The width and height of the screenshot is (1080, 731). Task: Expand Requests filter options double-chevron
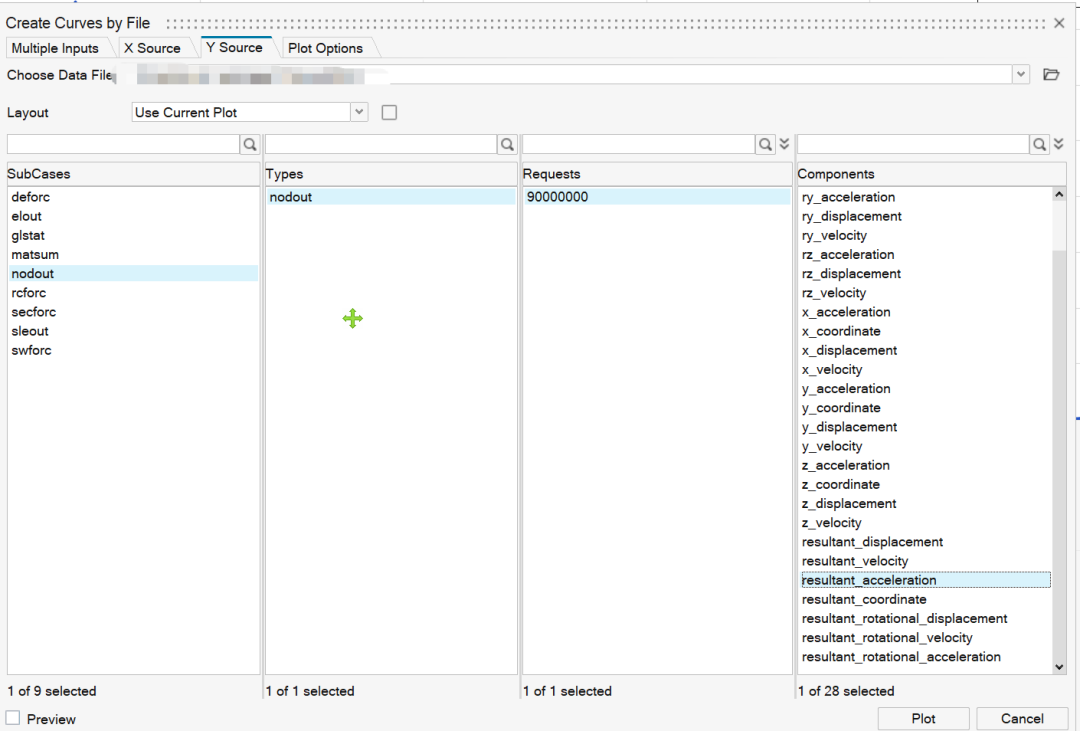tap(784, 144)
